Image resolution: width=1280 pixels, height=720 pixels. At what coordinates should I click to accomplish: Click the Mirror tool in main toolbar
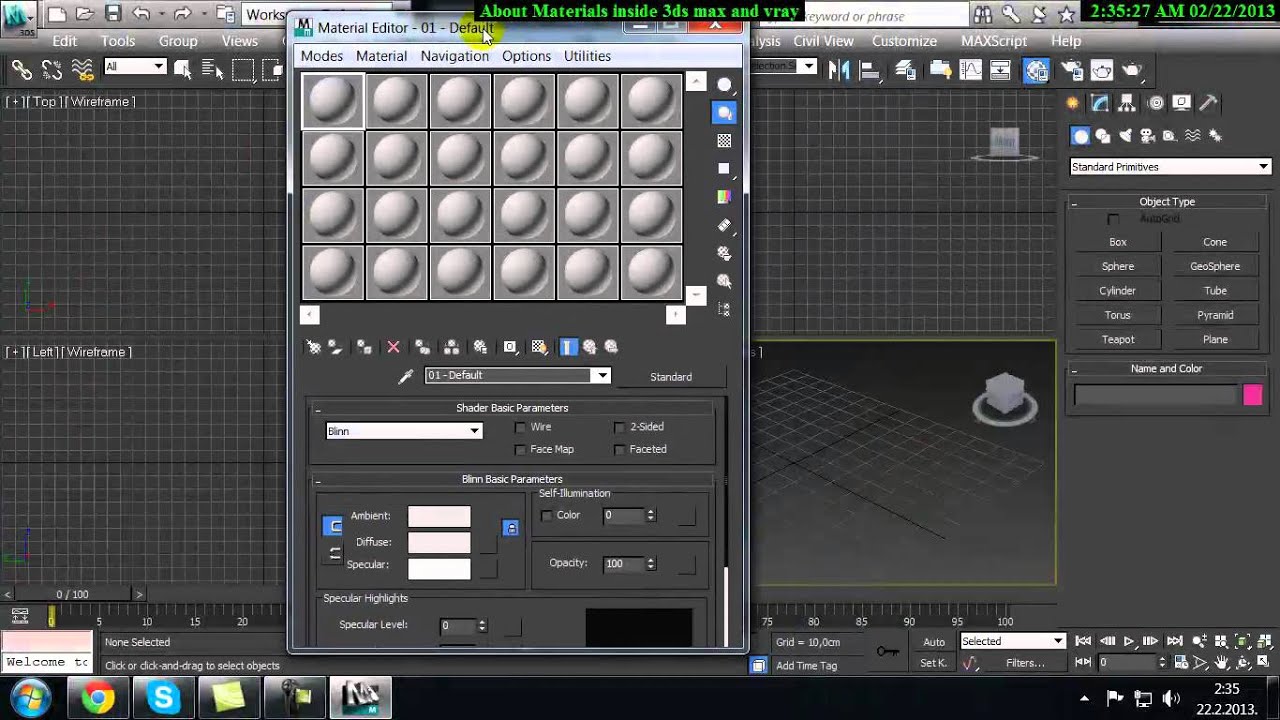pyautogui.click(x=839, y=69)
